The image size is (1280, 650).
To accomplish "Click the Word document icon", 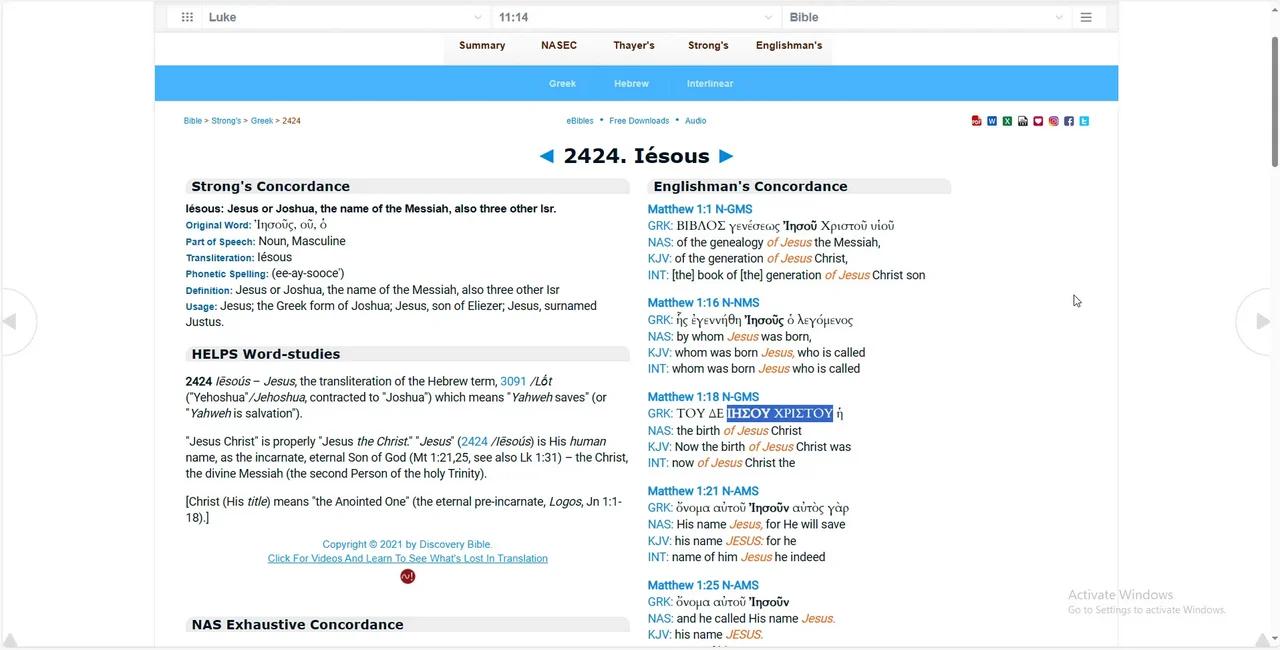I will [992, 121].
